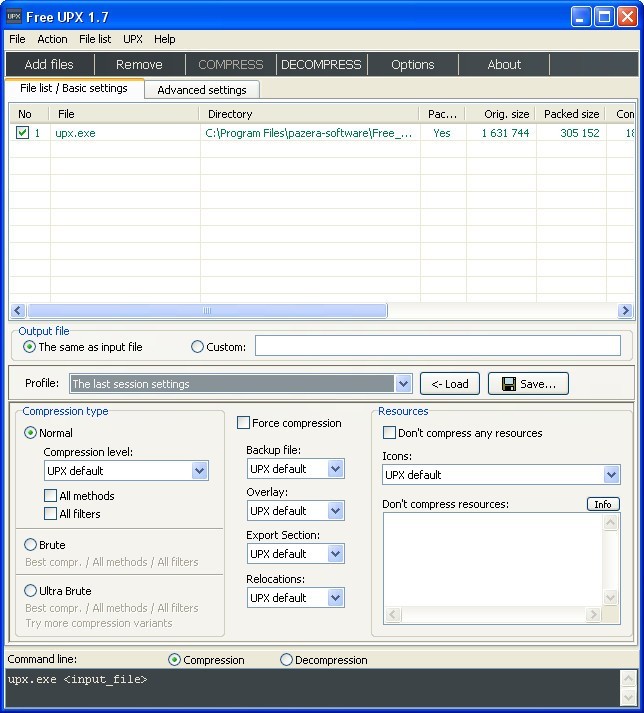
Task: Open the File menu
Action: 17,39
